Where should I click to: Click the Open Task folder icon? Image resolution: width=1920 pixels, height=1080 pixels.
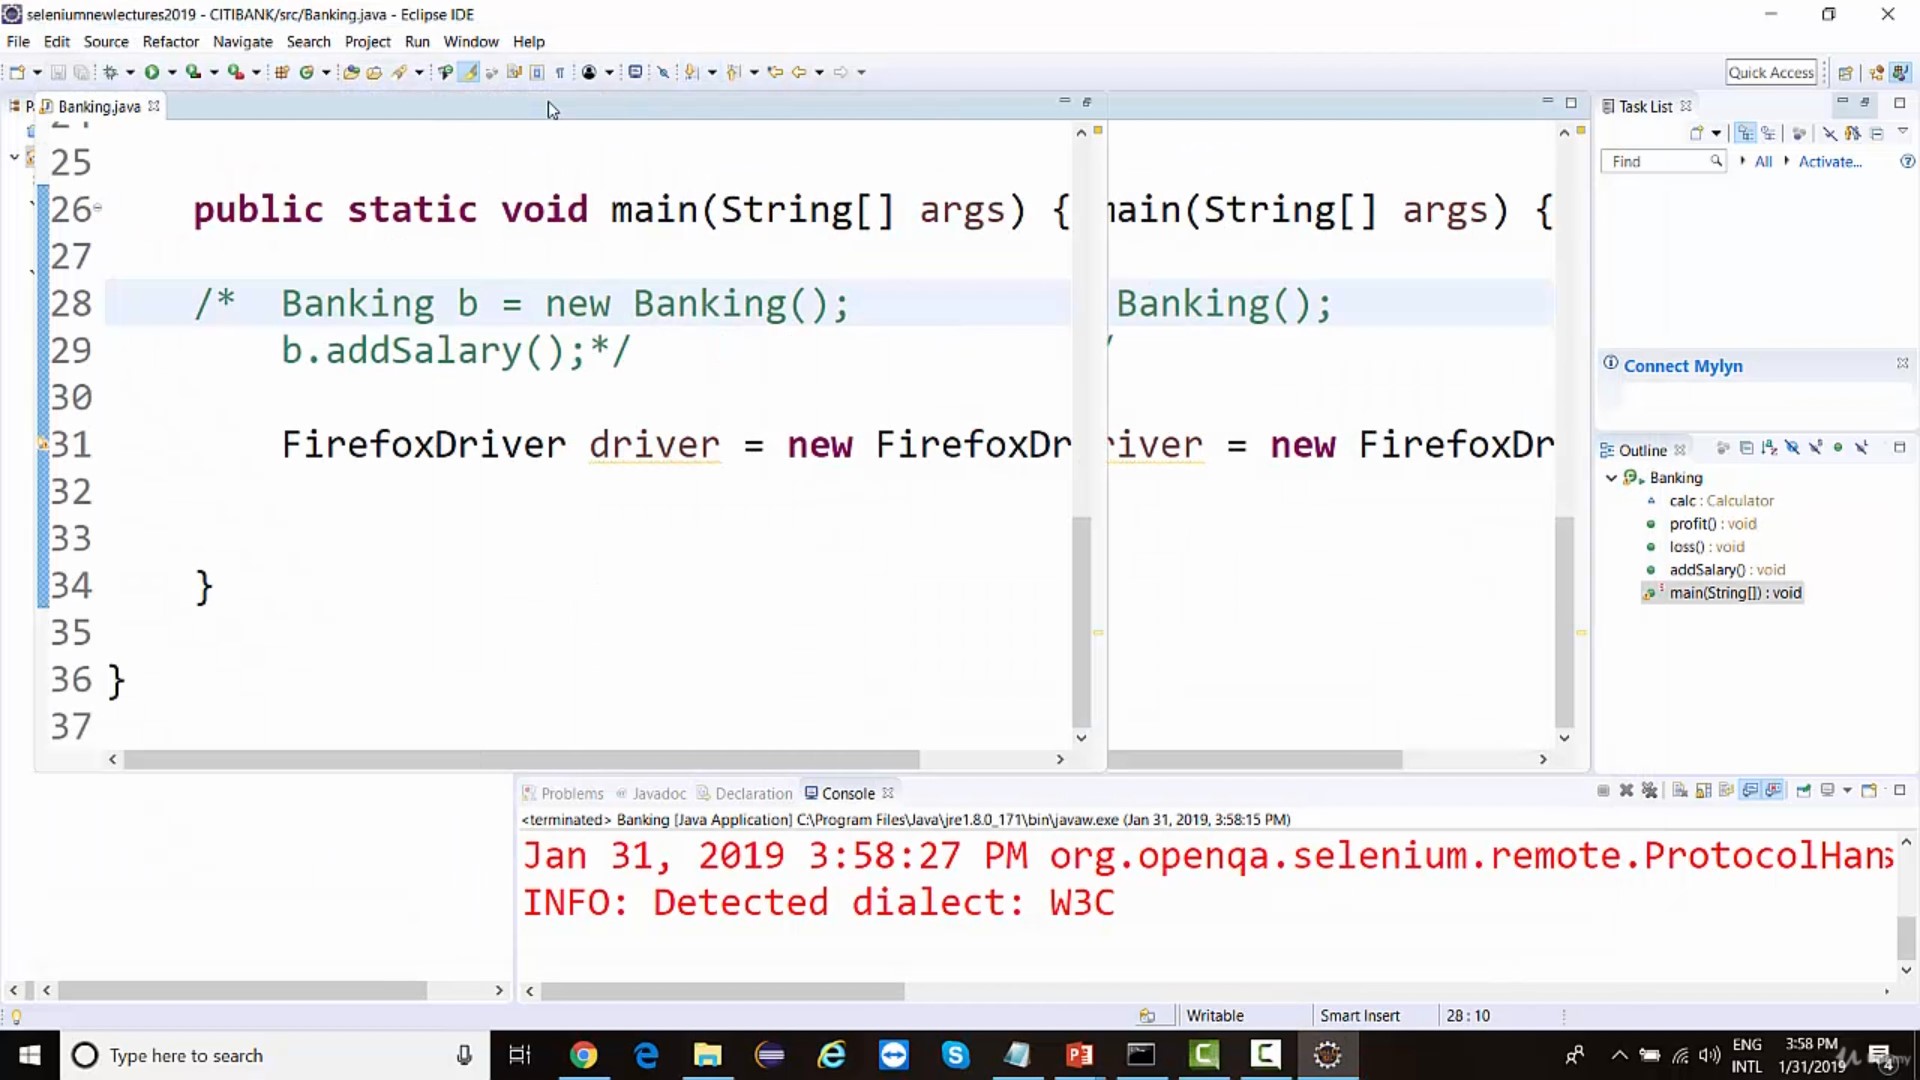(x=374, y=72)
